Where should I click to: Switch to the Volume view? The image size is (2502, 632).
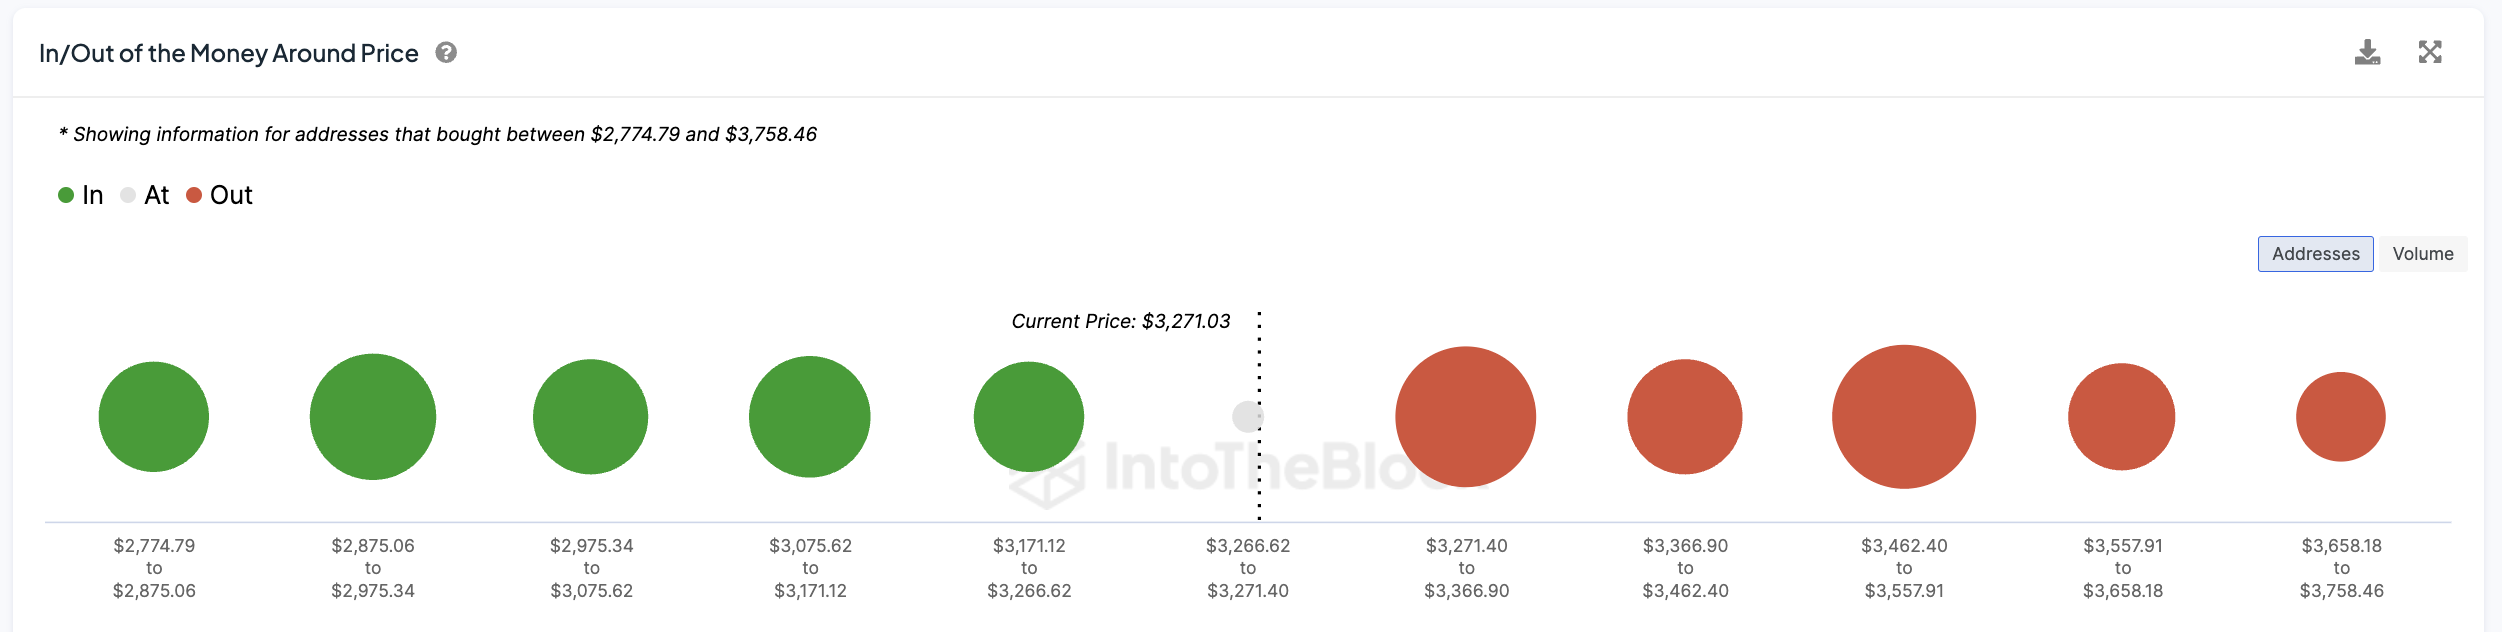click(2422, 254)
